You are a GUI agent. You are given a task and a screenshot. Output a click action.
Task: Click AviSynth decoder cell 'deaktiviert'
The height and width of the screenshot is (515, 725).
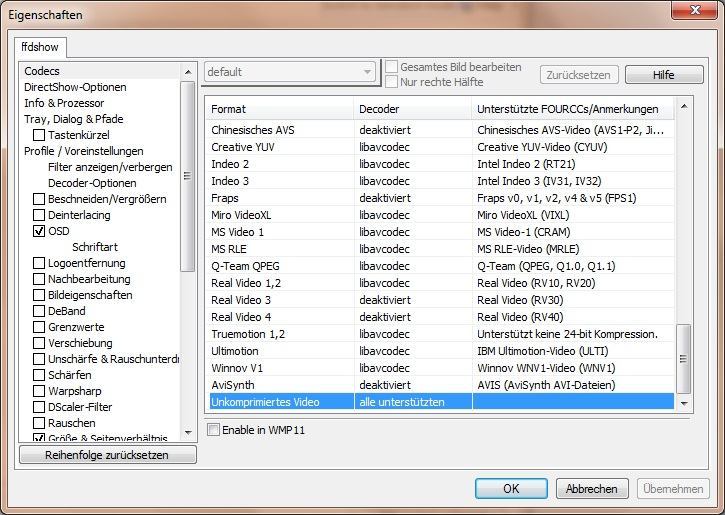(x=413, y=385)
